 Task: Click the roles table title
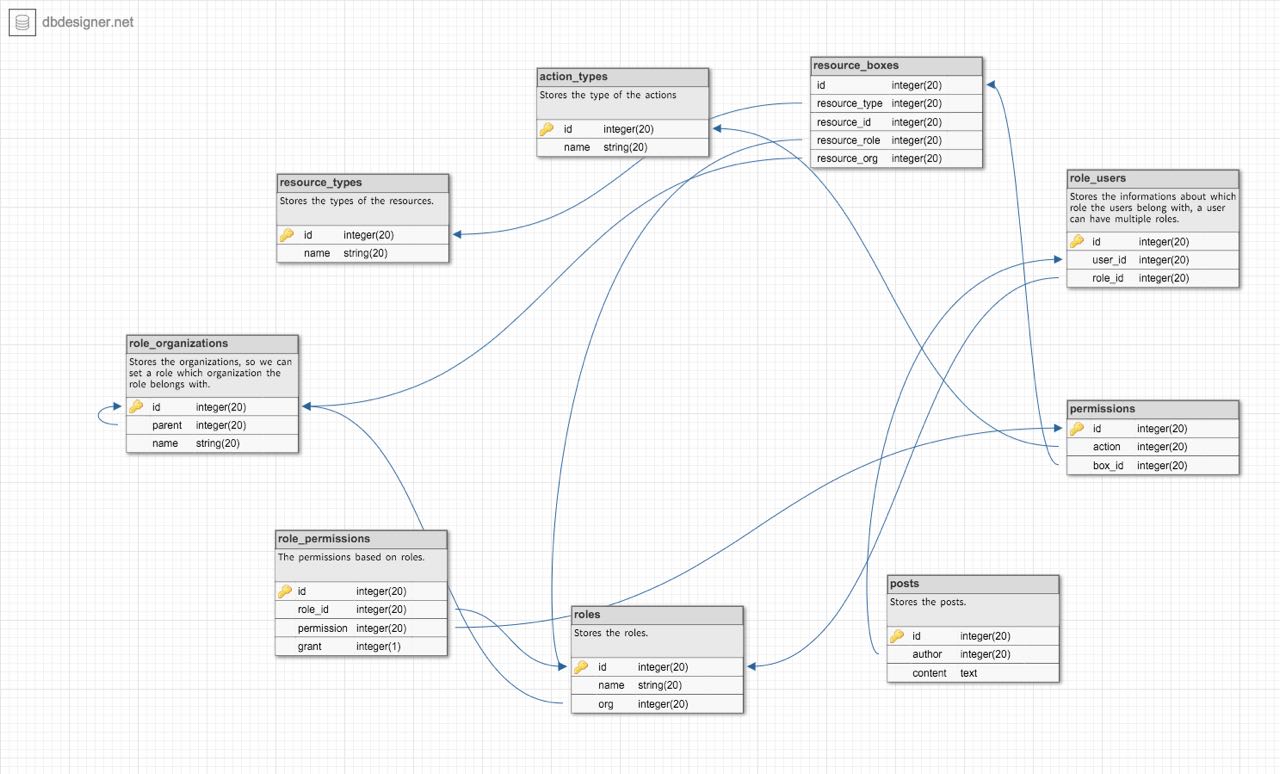[587, 614]
